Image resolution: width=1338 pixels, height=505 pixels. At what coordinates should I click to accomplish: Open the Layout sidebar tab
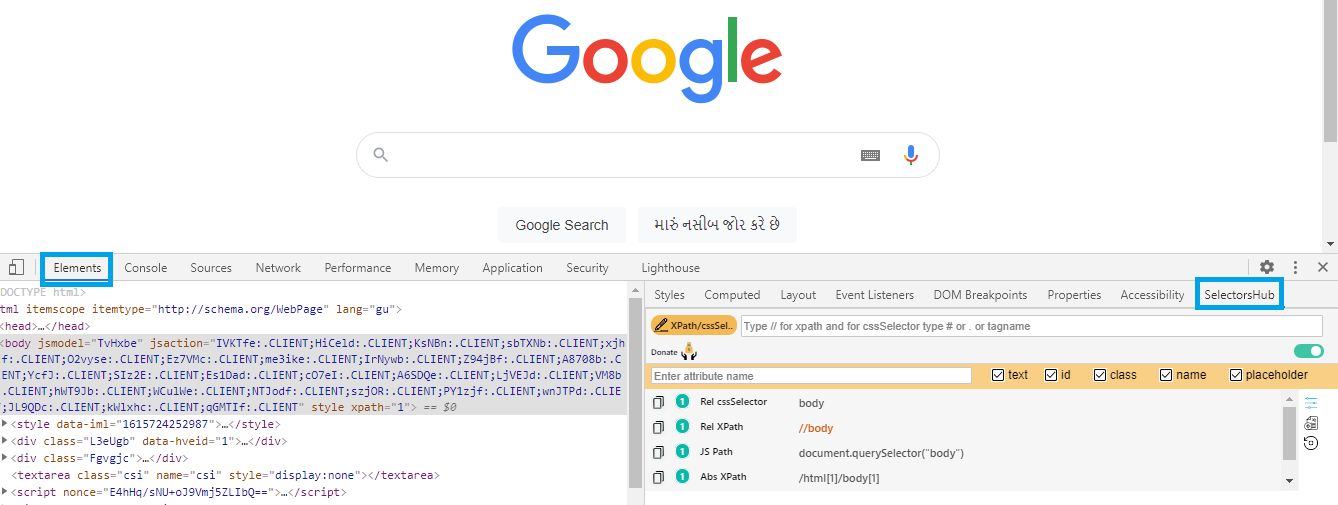tap(798, 295)
